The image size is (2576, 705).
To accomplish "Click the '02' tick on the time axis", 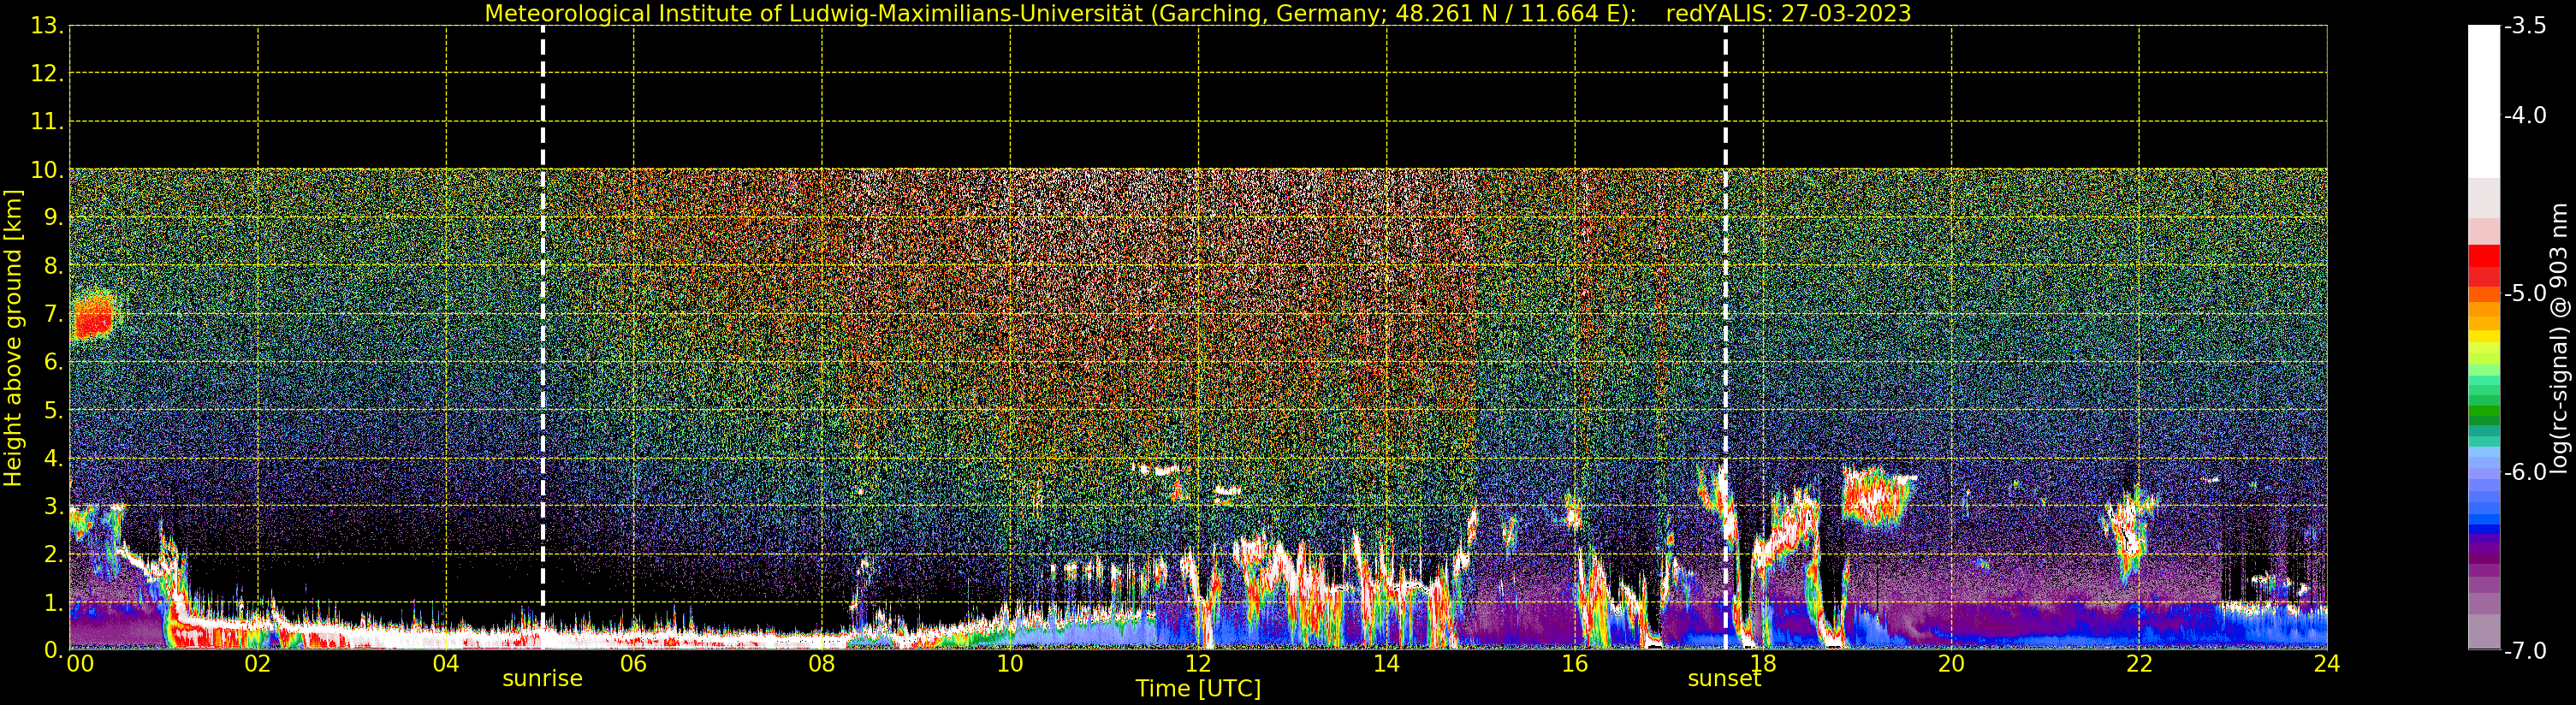I will pyautogui.click(x=257, y=664).
